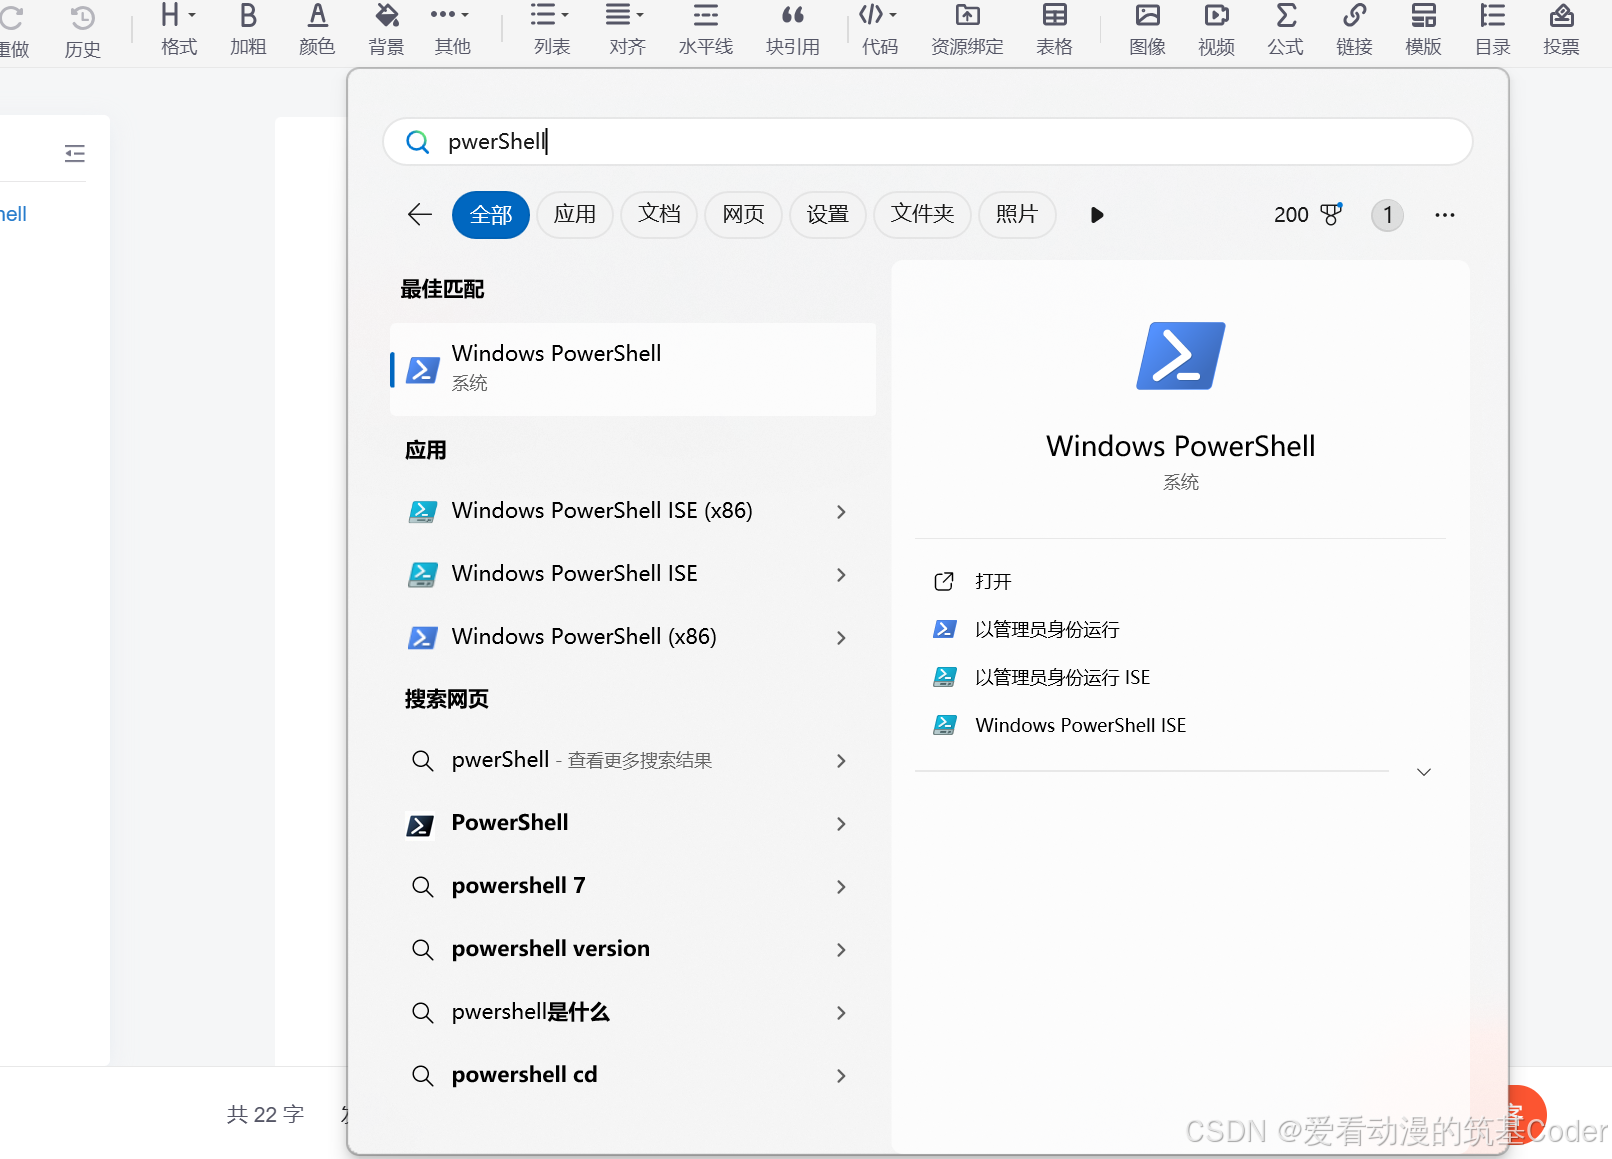Show more filter tabs with play arrow
This screenshot has width=1612, height=1159.
[x=1097, y=215]
